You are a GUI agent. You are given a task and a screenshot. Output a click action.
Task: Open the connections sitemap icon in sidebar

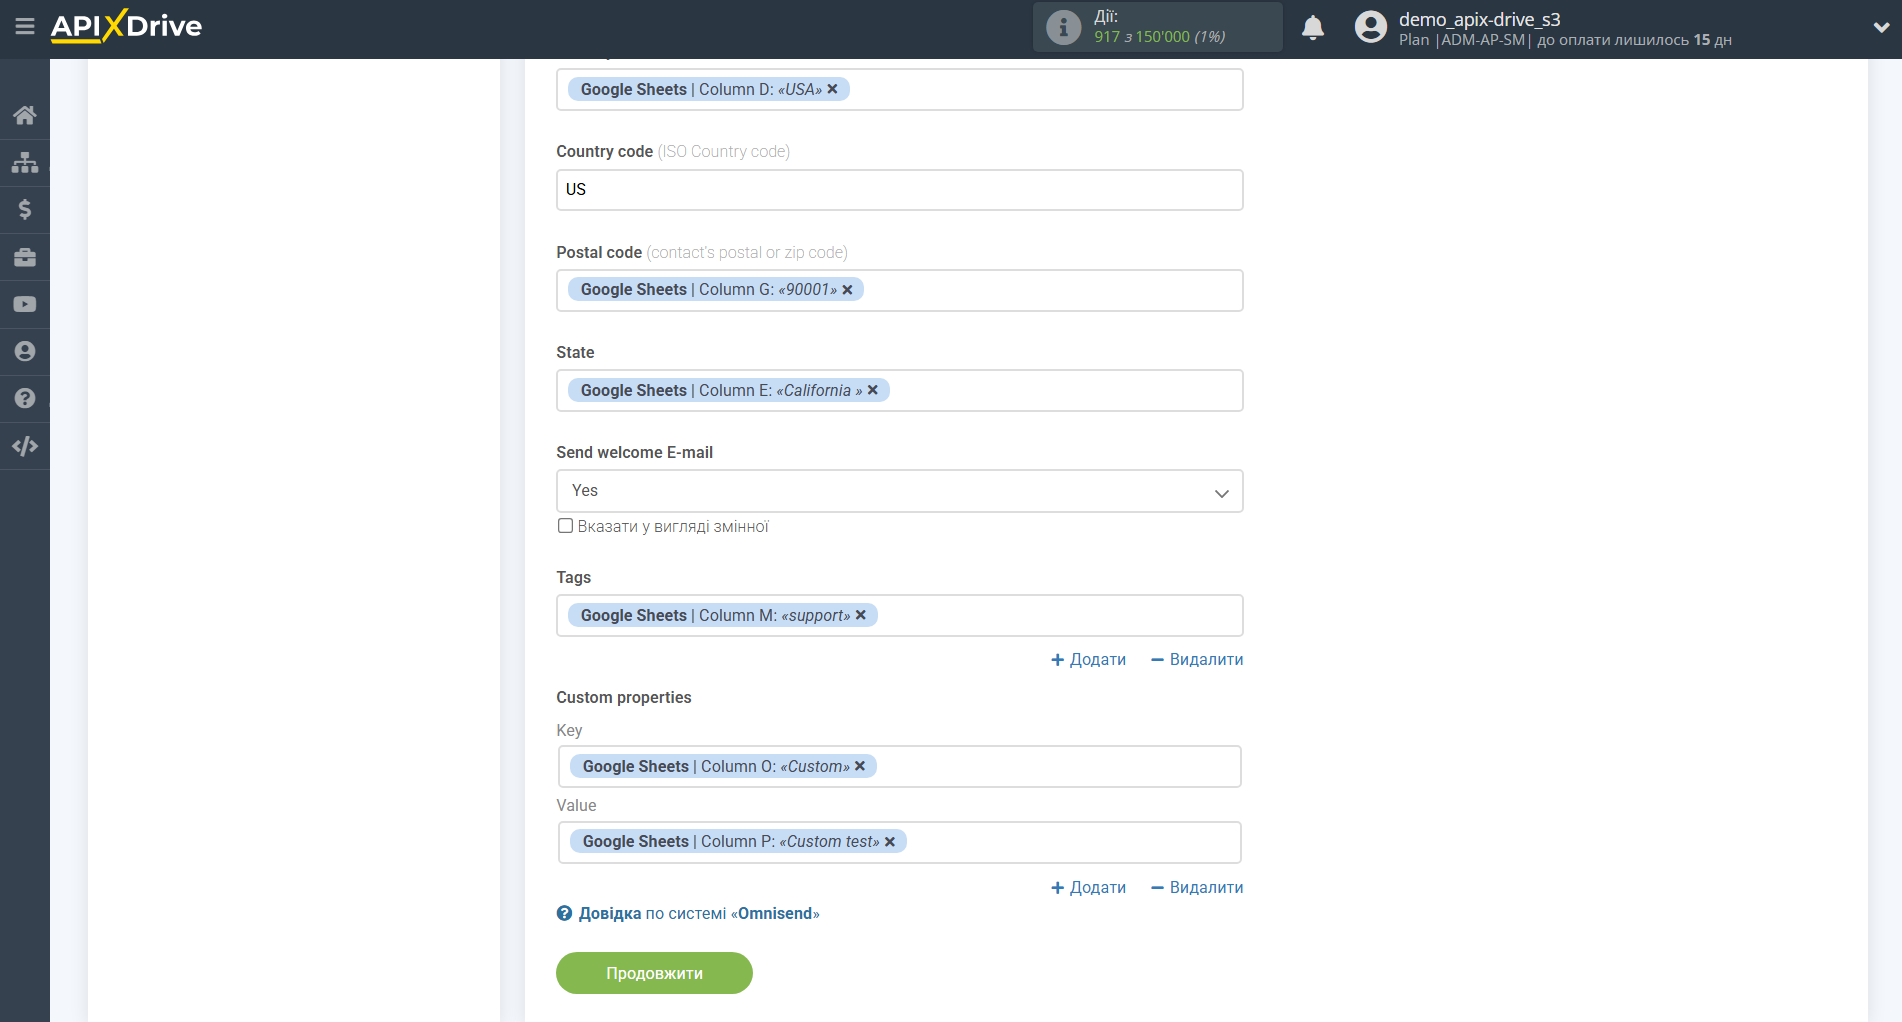coord(25,162)
